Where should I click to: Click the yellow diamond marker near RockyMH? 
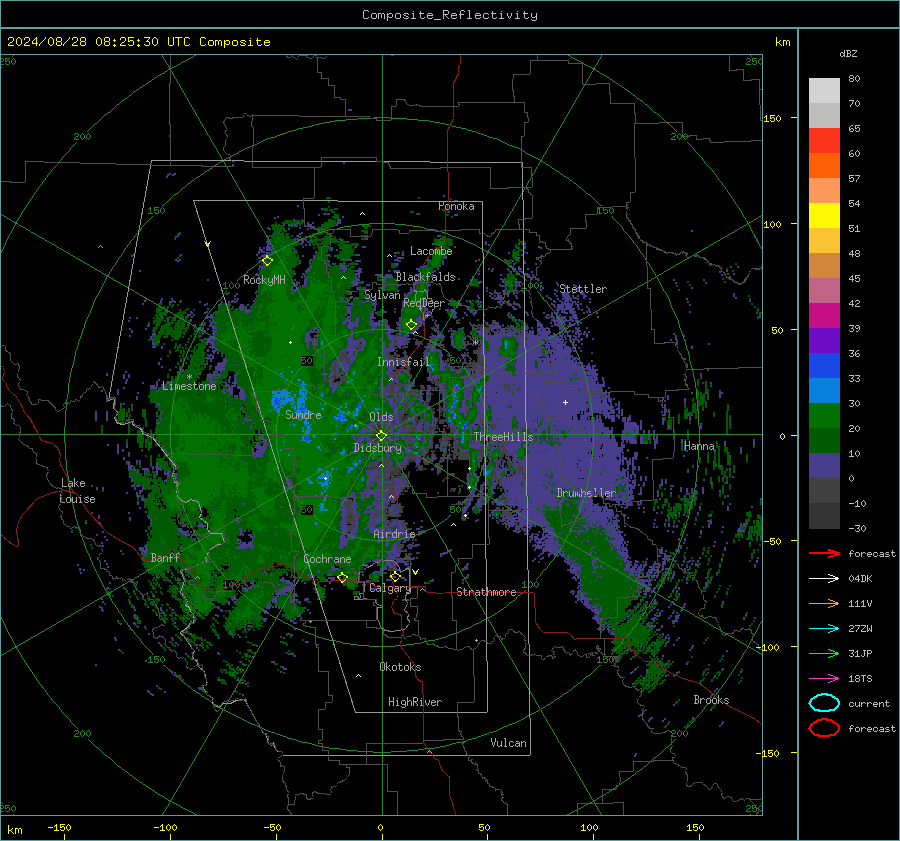point(267,261)
